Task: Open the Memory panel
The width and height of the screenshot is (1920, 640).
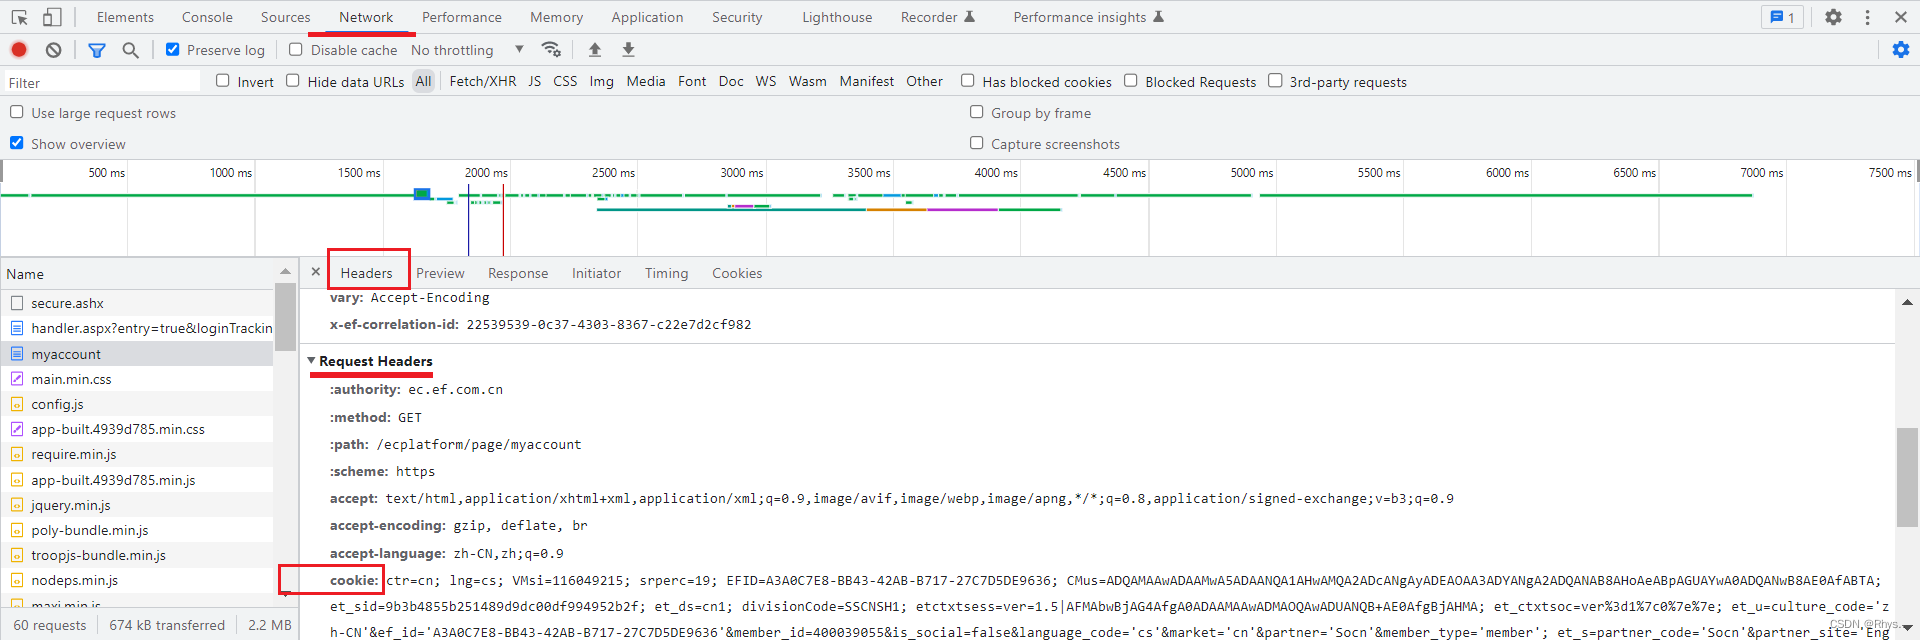Action: 557,17
